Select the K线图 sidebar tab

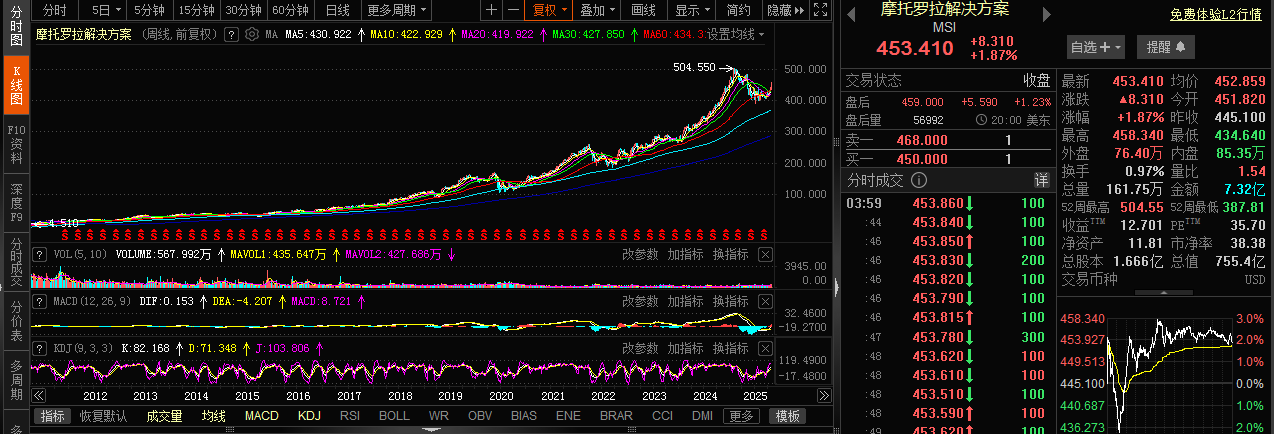[16, 84]
